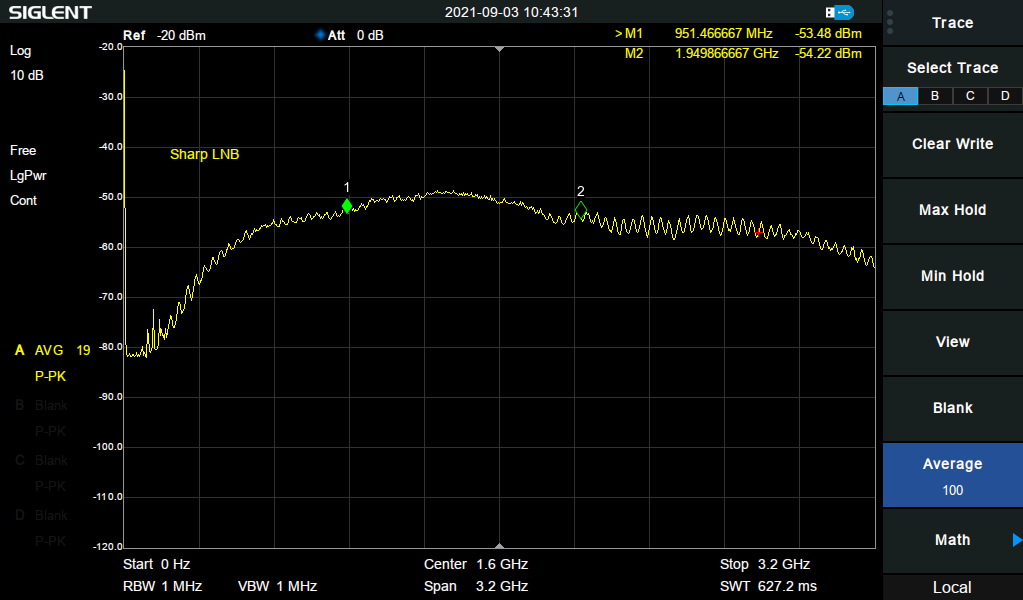Click the SWT 627.2 ms sweep time

tap(768, 586)
